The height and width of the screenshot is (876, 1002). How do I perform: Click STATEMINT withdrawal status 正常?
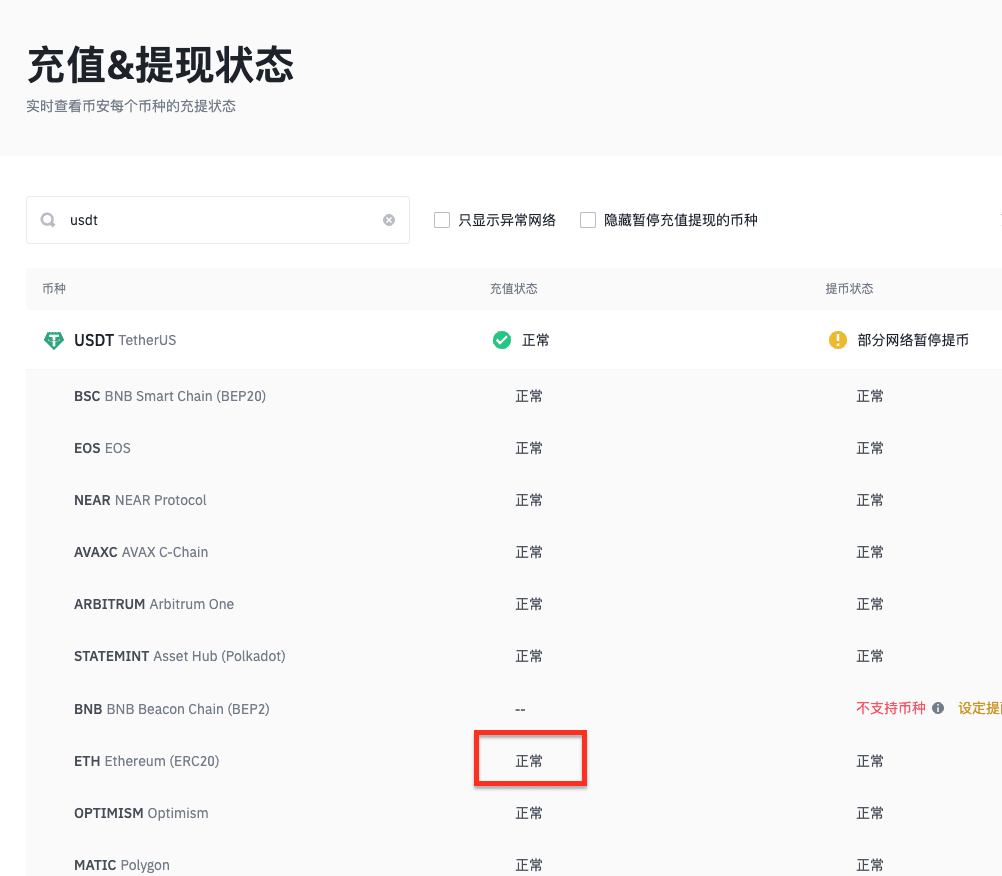[870, 656]
